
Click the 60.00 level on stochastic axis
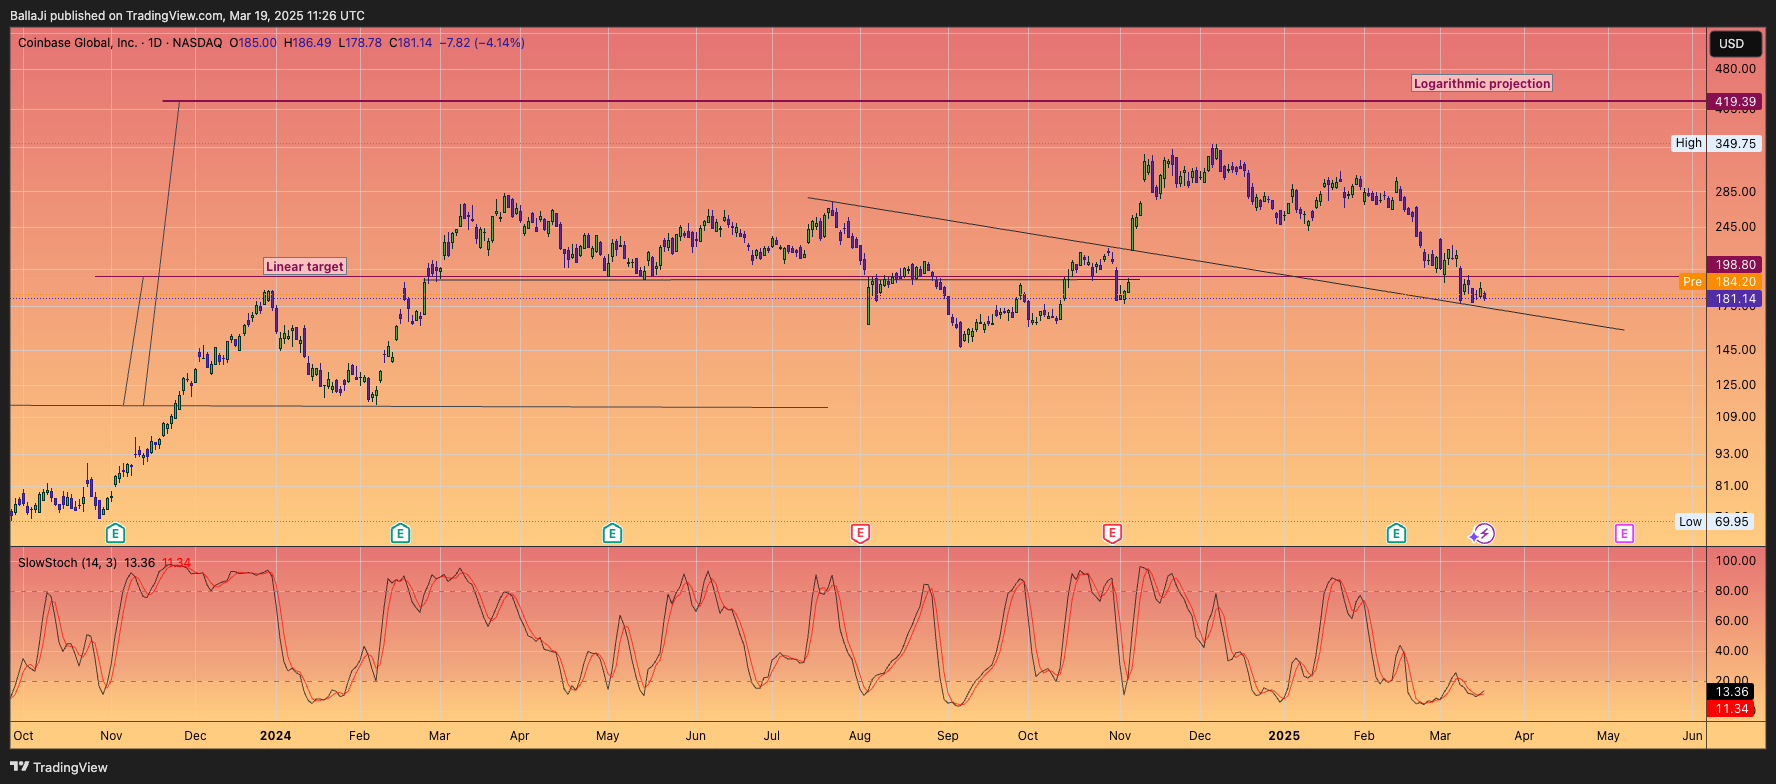1731,621
